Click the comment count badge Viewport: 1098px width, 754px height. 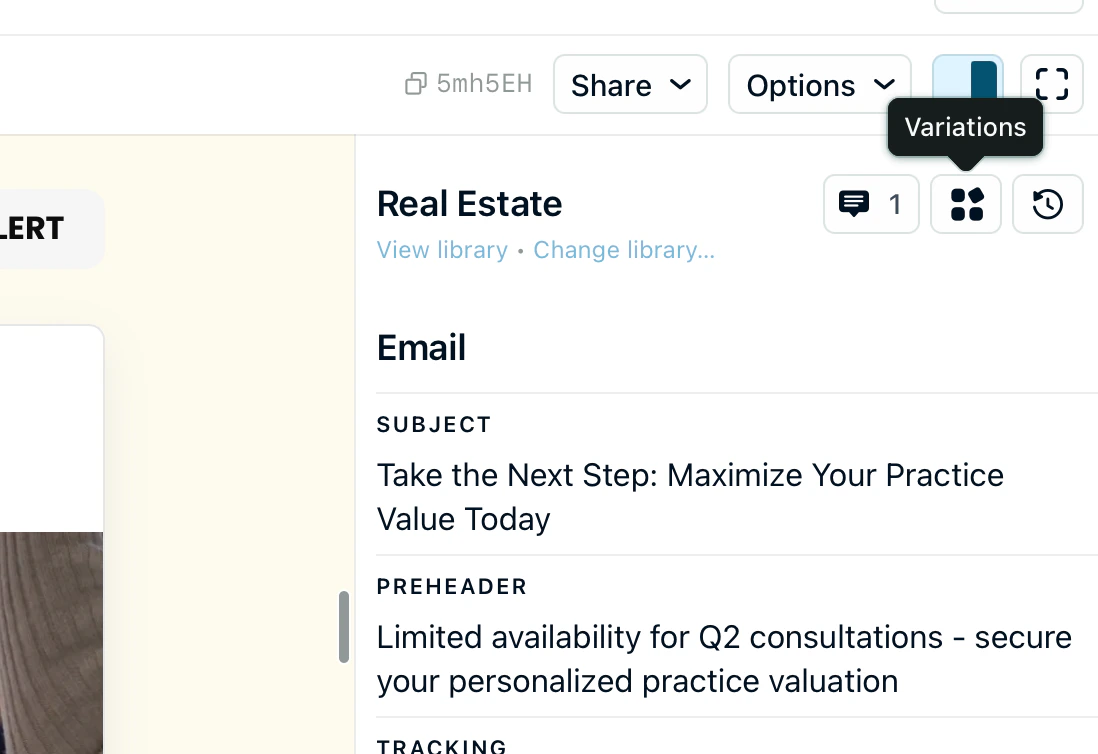[x=896, y=204]
